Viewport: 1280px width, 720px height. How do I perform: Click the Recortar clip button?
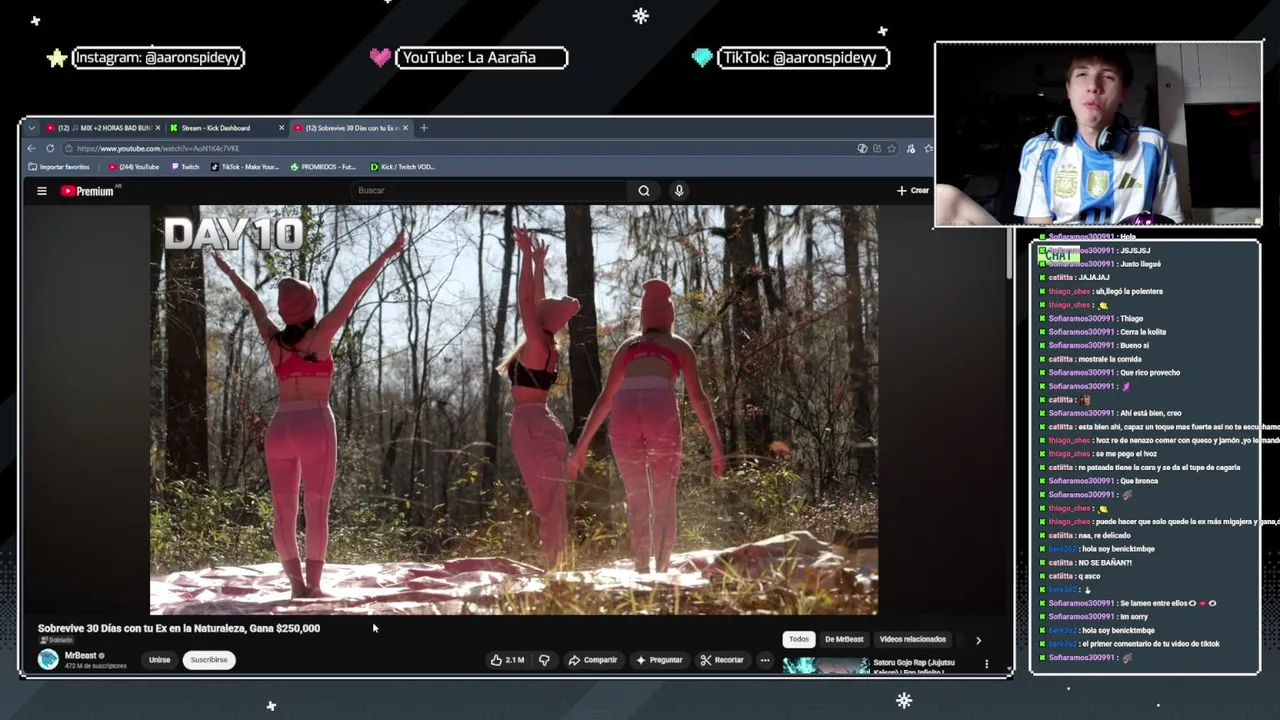click(722, 660)
